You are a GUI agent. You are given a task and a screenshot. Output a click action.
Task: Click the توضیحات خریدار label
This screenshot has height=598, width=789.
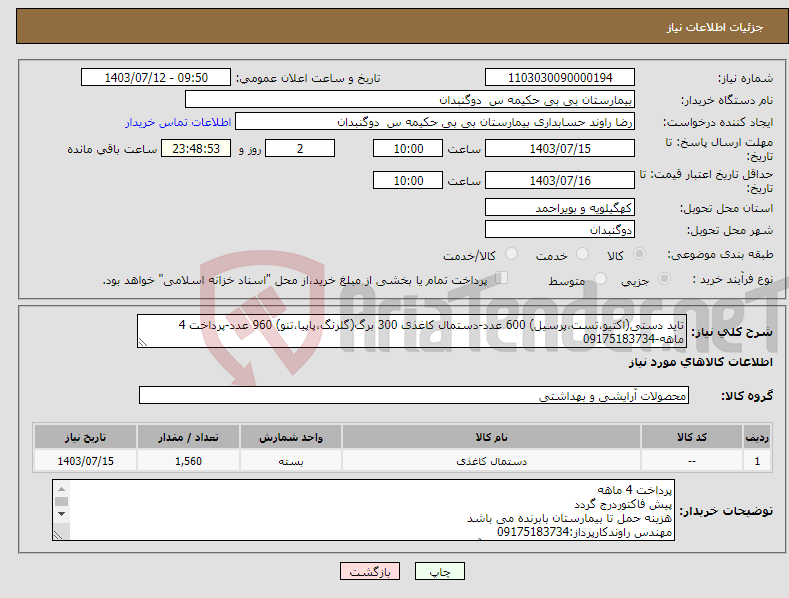[726, 511]
